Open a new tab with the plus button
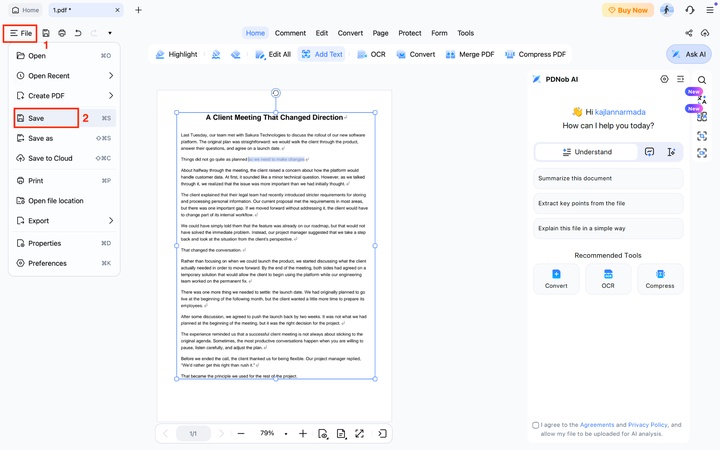Image resolution: width=720 pixels, height=450 pixels. tap(138, 10)
